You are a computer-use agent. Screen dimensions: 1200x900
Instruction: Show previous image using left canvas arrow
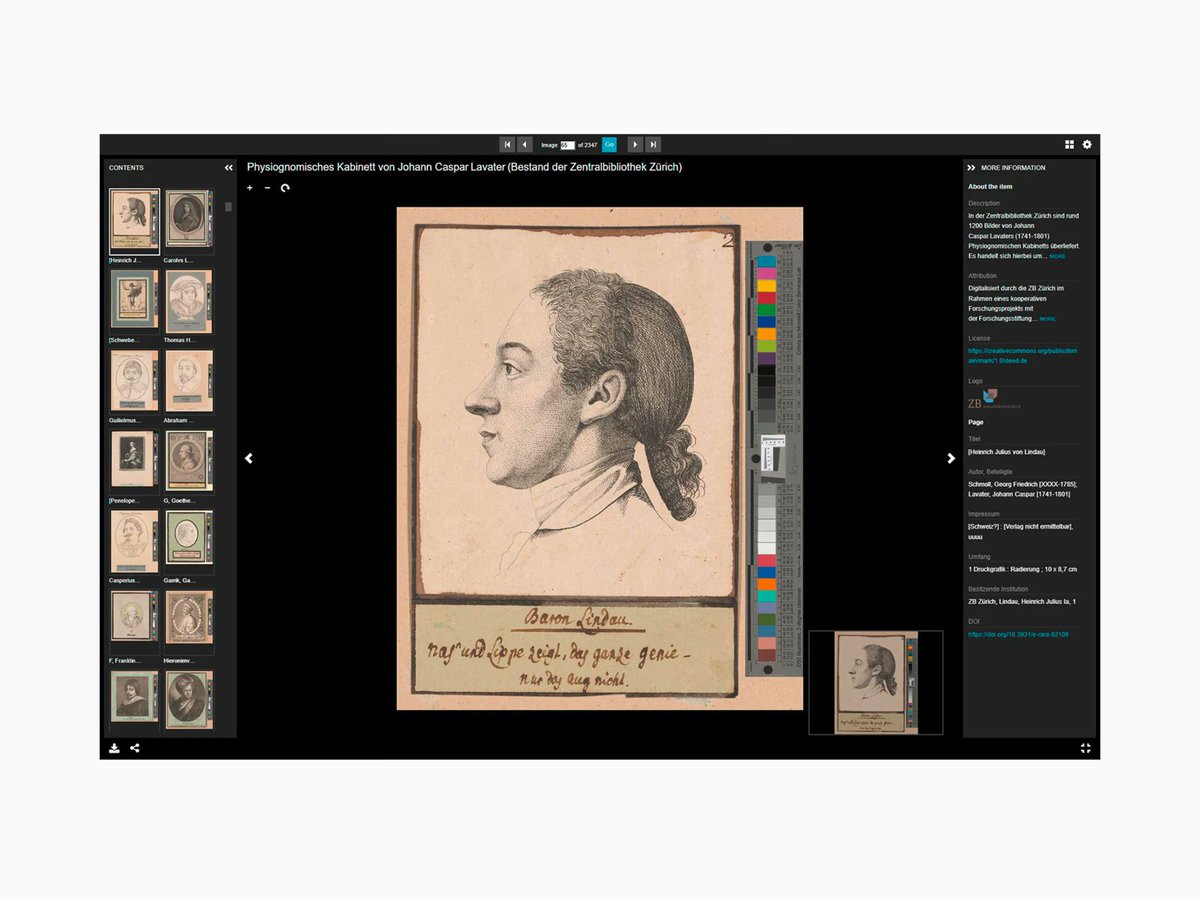[x=249, y=458]
